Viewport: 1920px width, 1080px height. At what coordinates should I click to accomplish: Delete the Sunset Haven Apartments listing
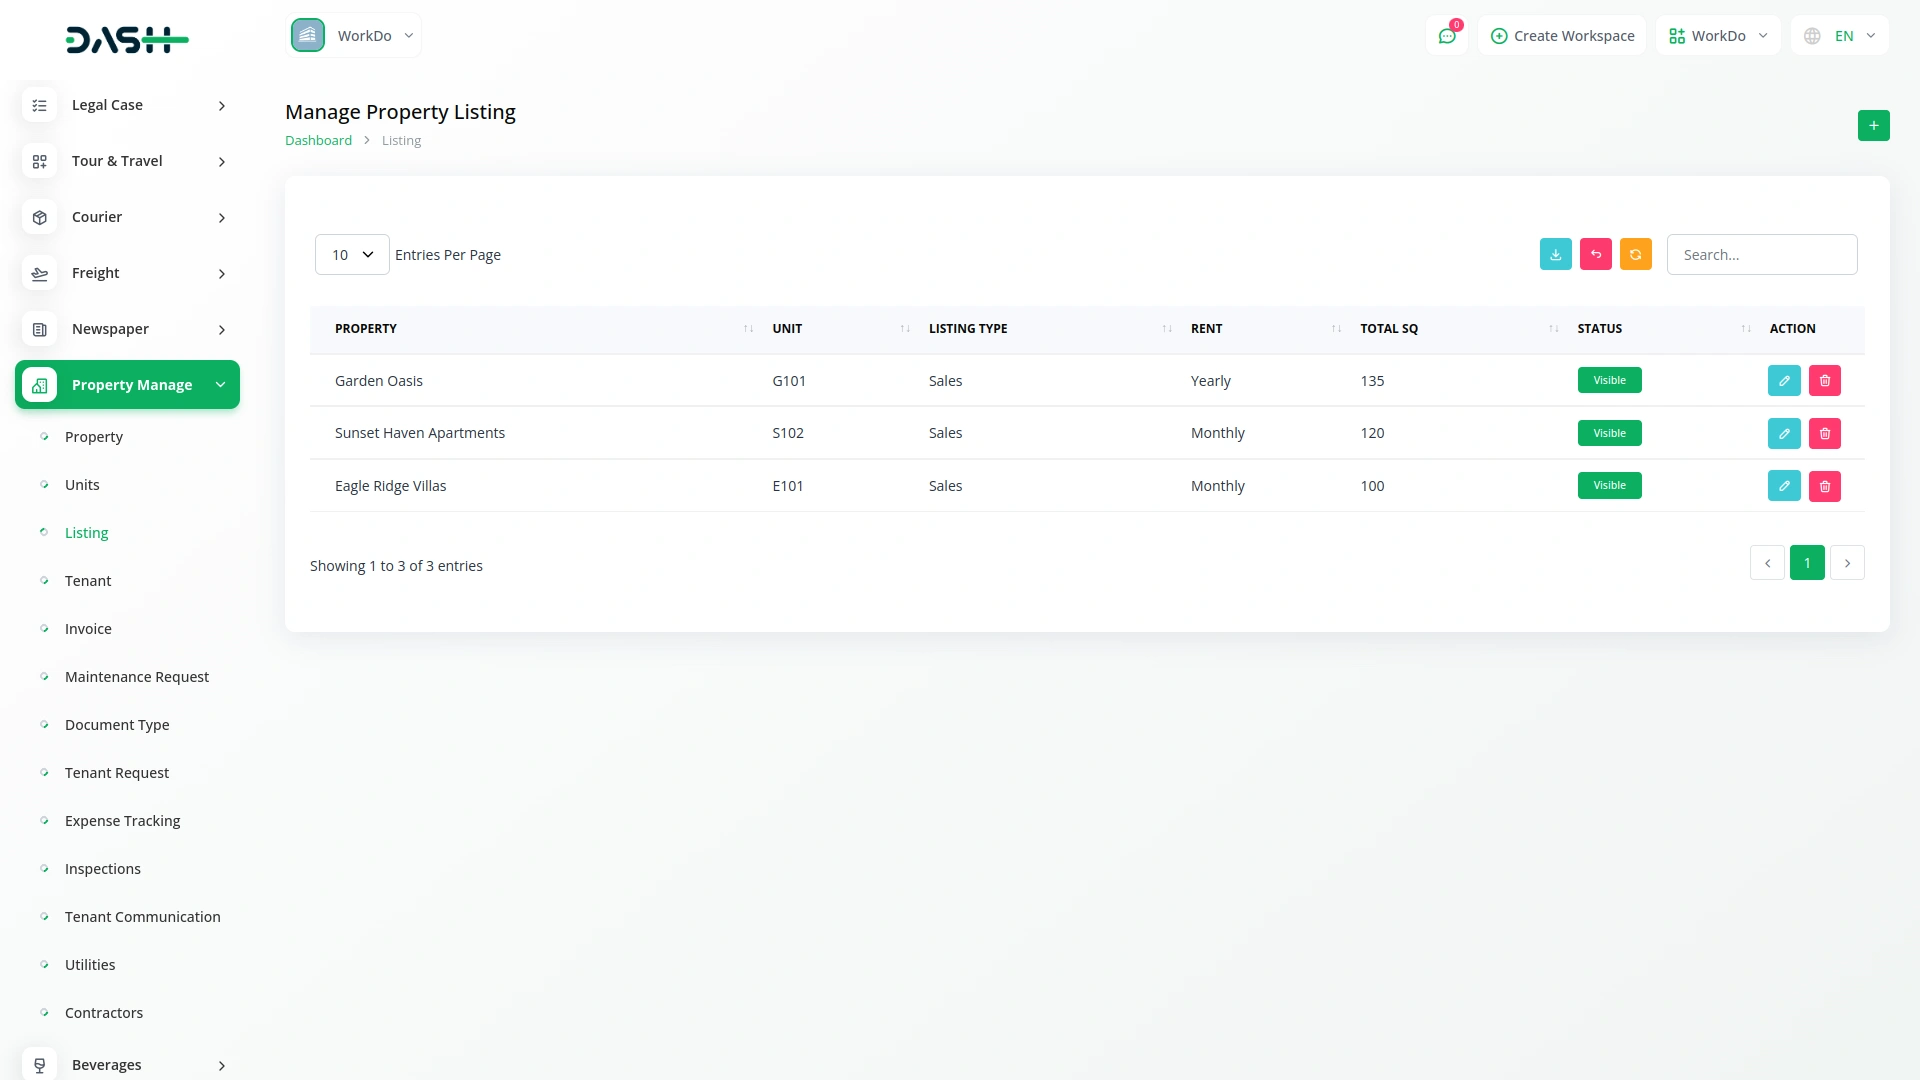pos(1824,433)
